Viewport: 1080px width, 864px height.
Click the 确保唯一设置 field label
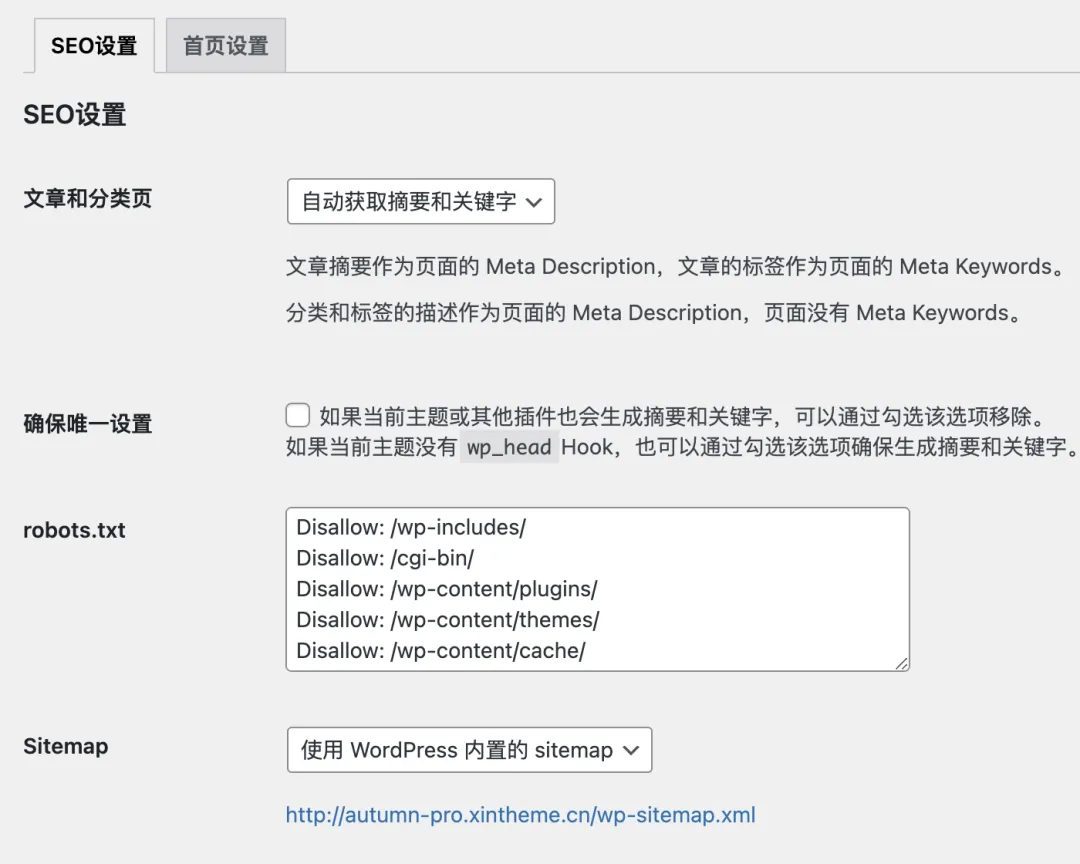pos(87,424)
